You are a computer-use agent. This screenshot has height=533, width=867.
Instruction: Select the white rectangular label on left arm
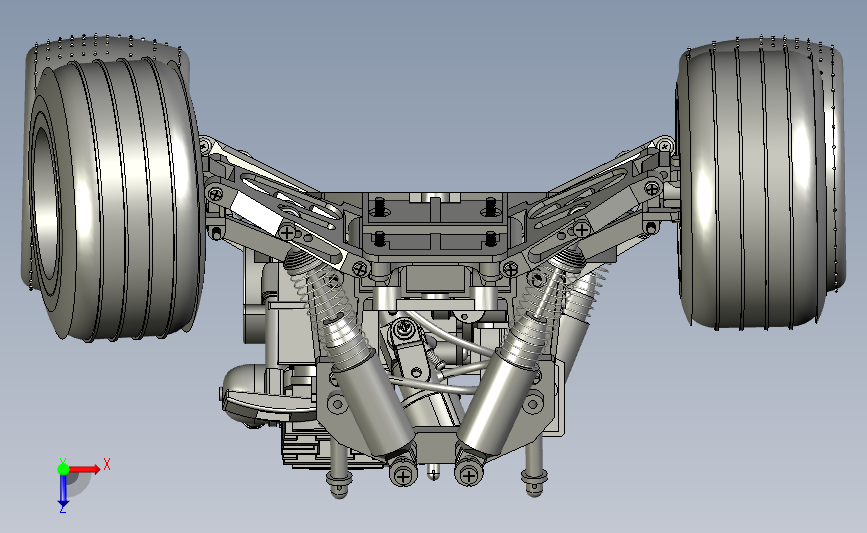pos(255,213)
